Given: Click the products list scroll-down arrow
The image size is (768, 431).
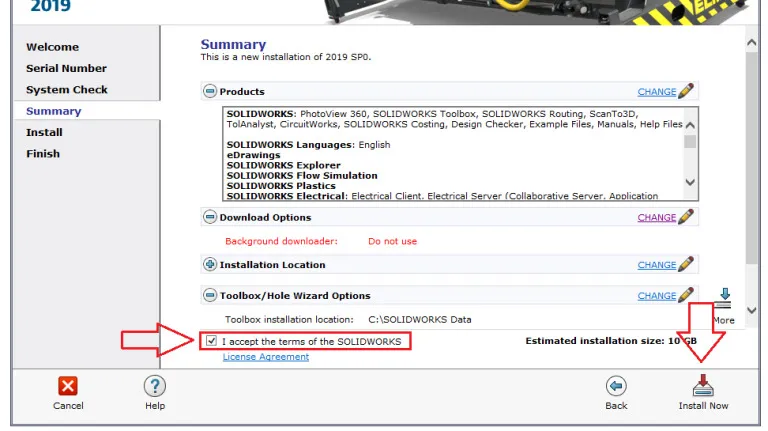Looking at the screenshot, I should tap(690, 182).
